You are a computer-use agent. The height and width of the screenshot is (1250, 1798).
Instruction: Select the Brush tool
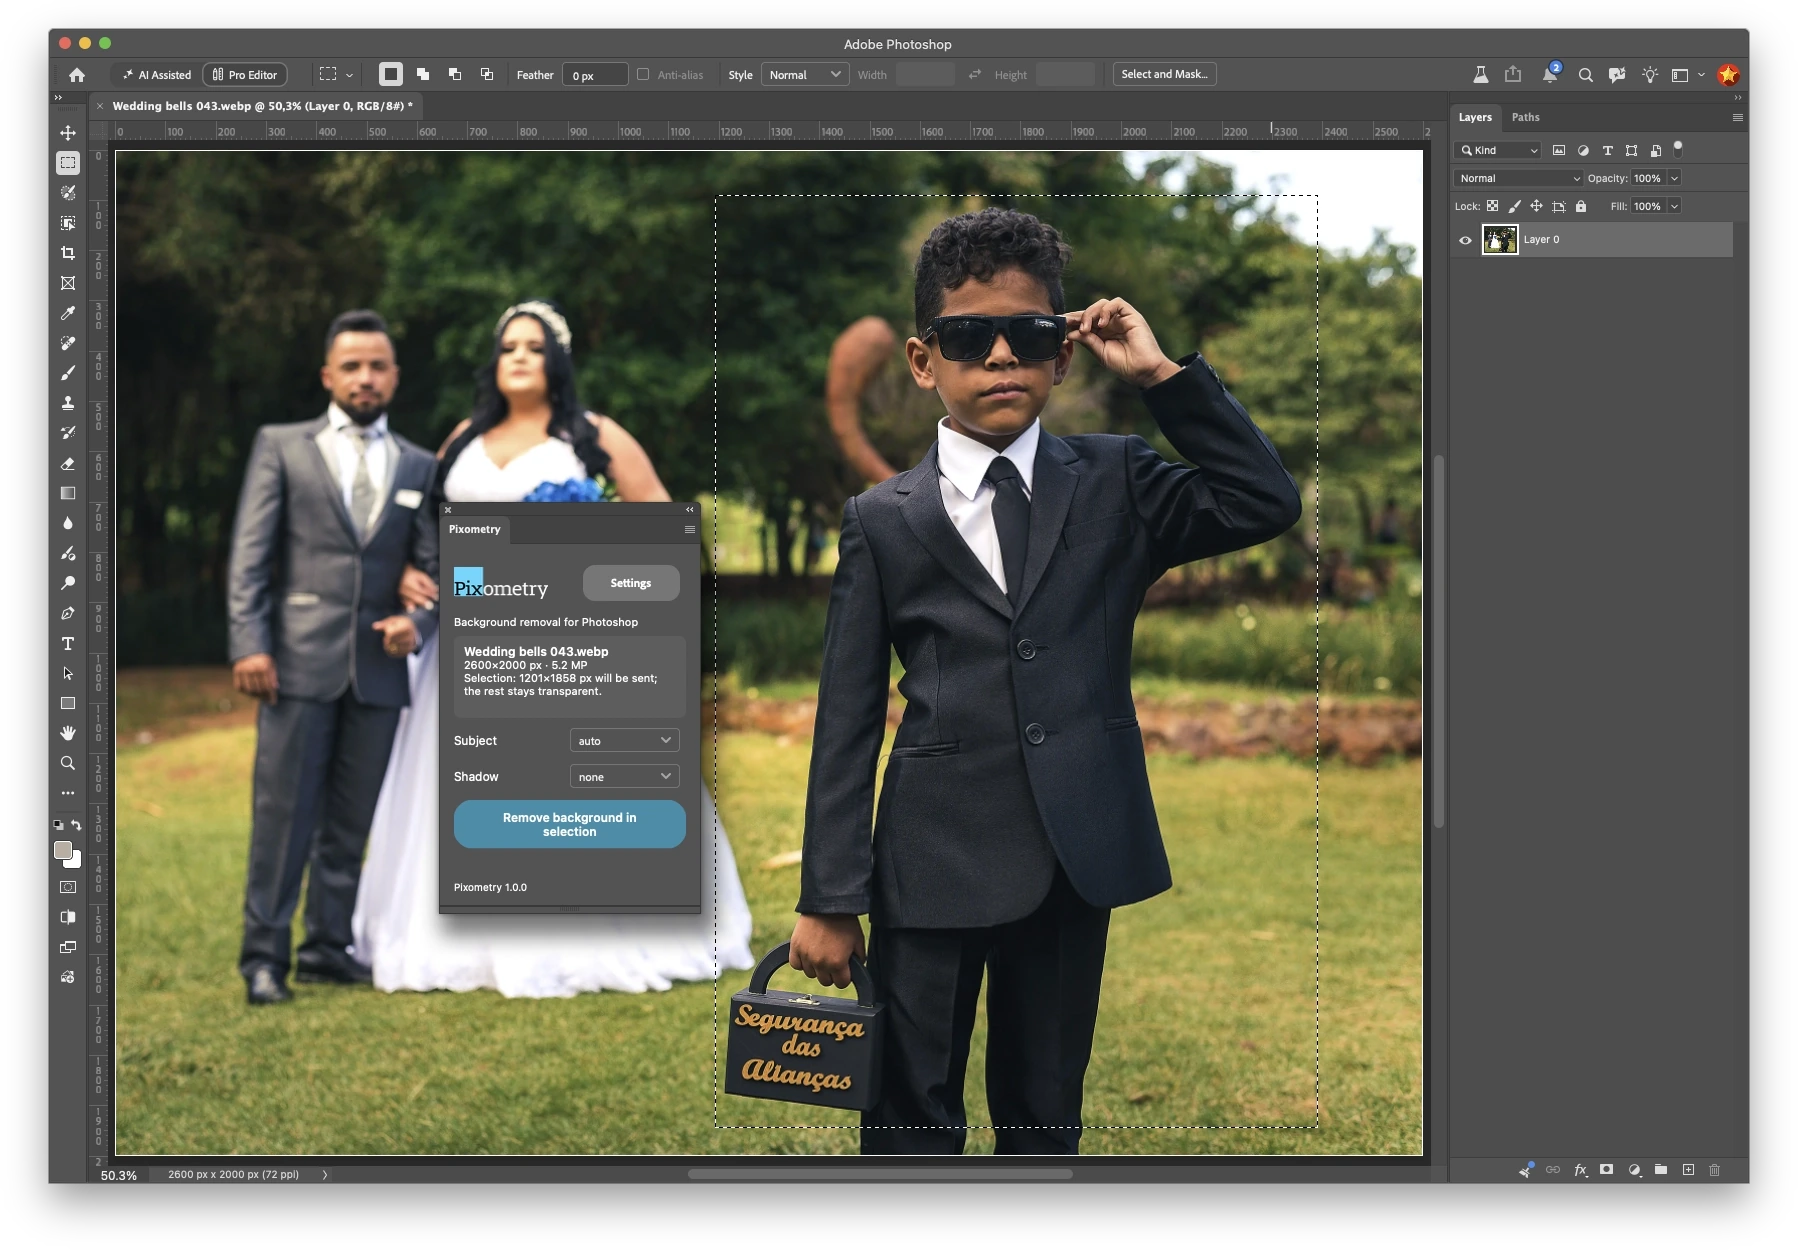[68, 373]
